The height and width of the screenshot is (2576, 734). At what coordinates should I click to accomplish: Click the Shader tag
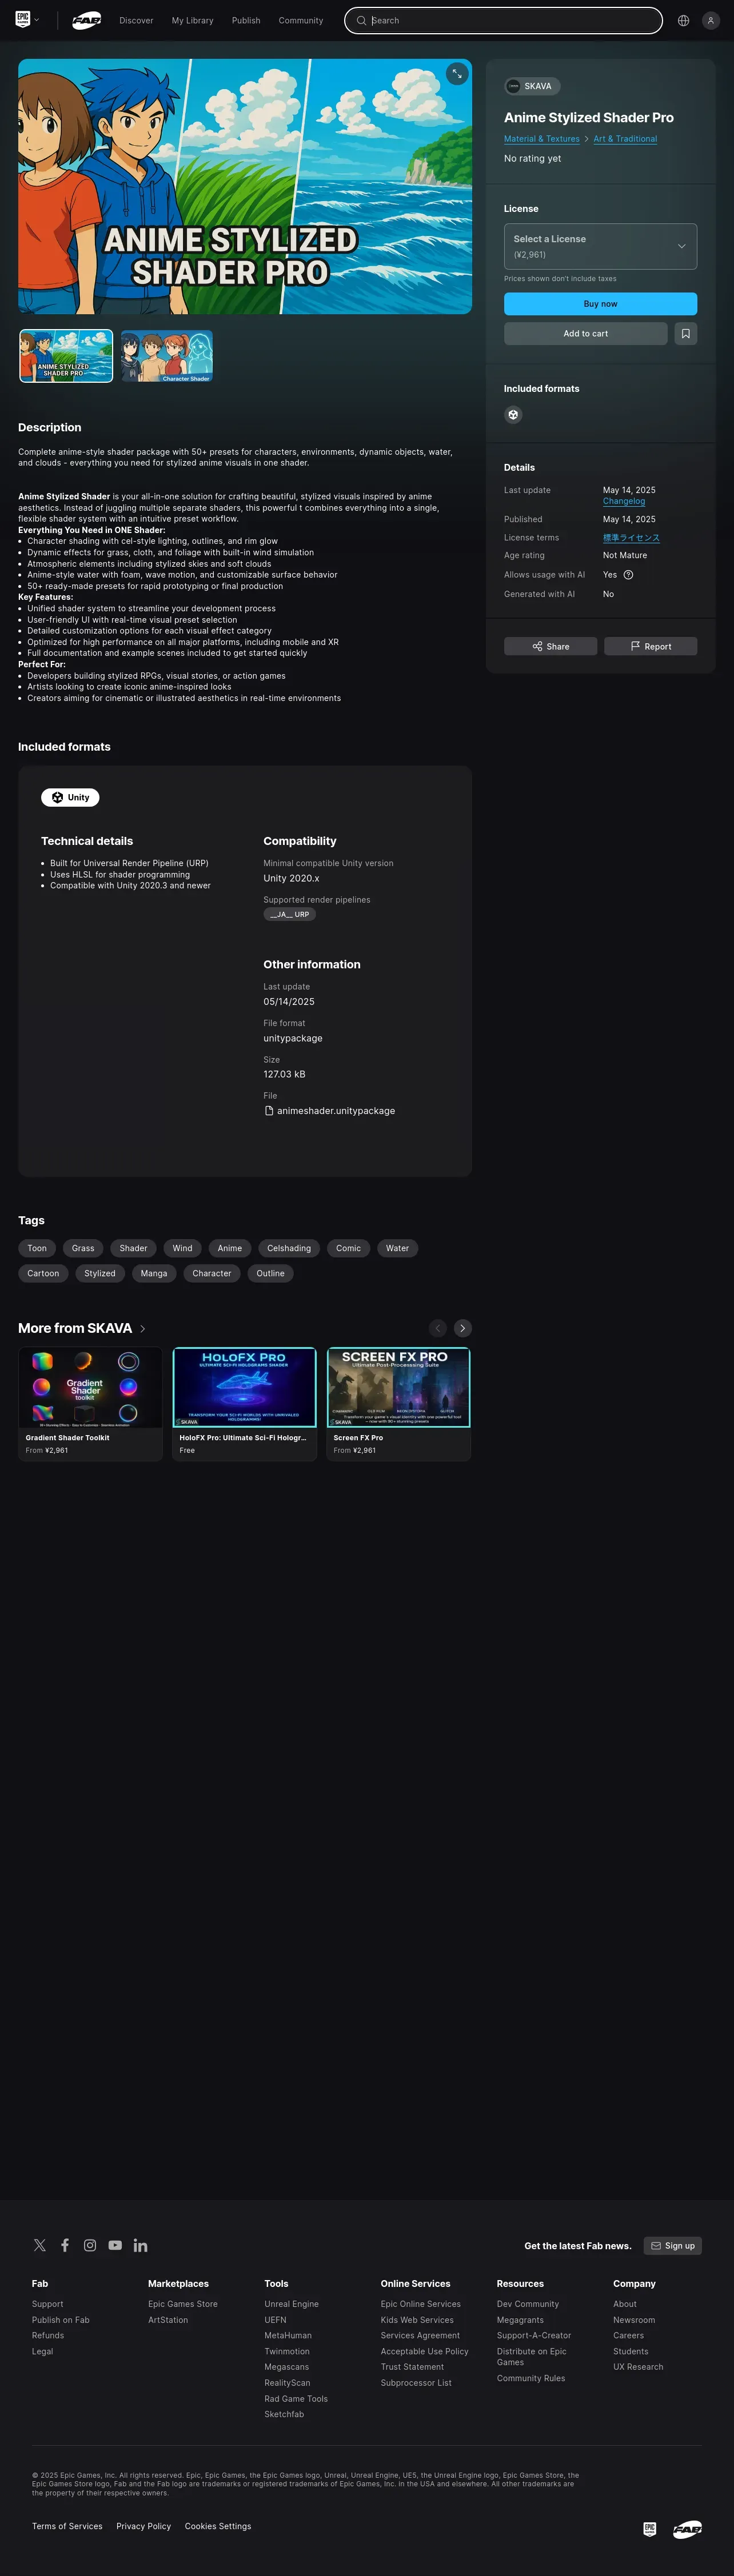point(133,1248)
